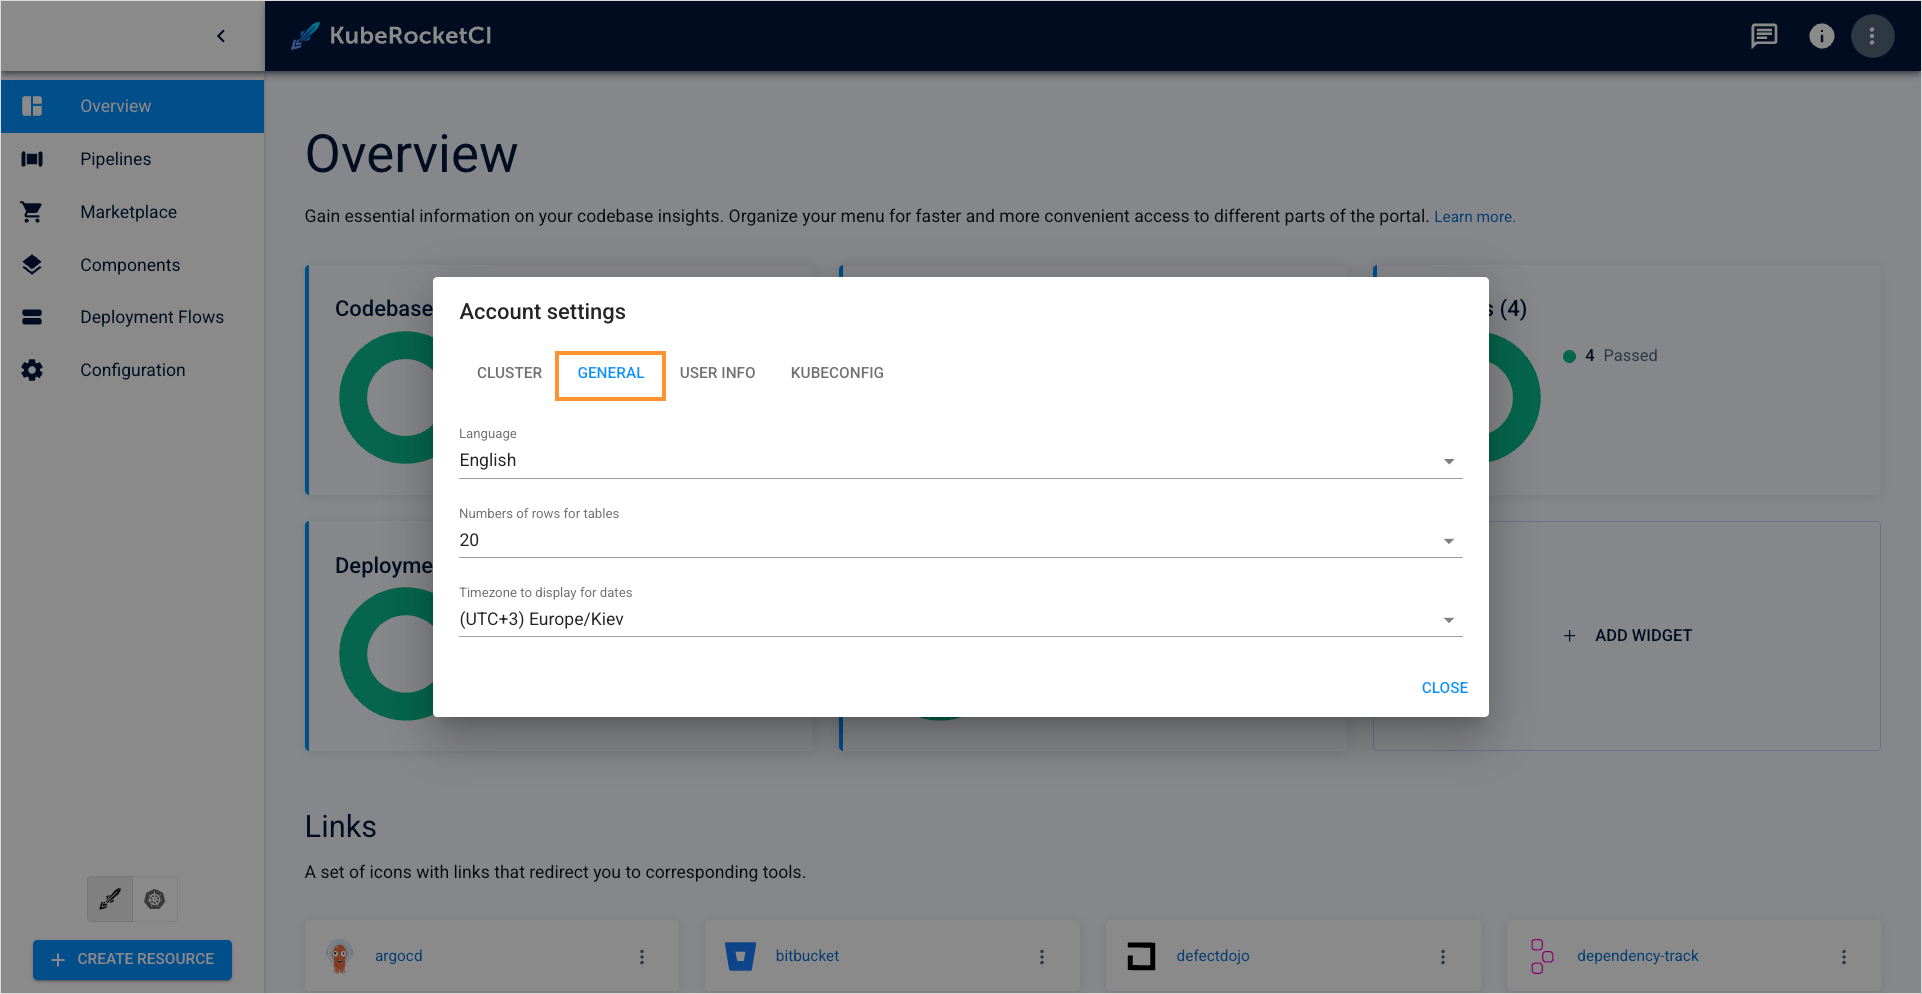Collapse the sidebar with the chevron arrow
The image size is (1922, 994).
coord(221,36)
